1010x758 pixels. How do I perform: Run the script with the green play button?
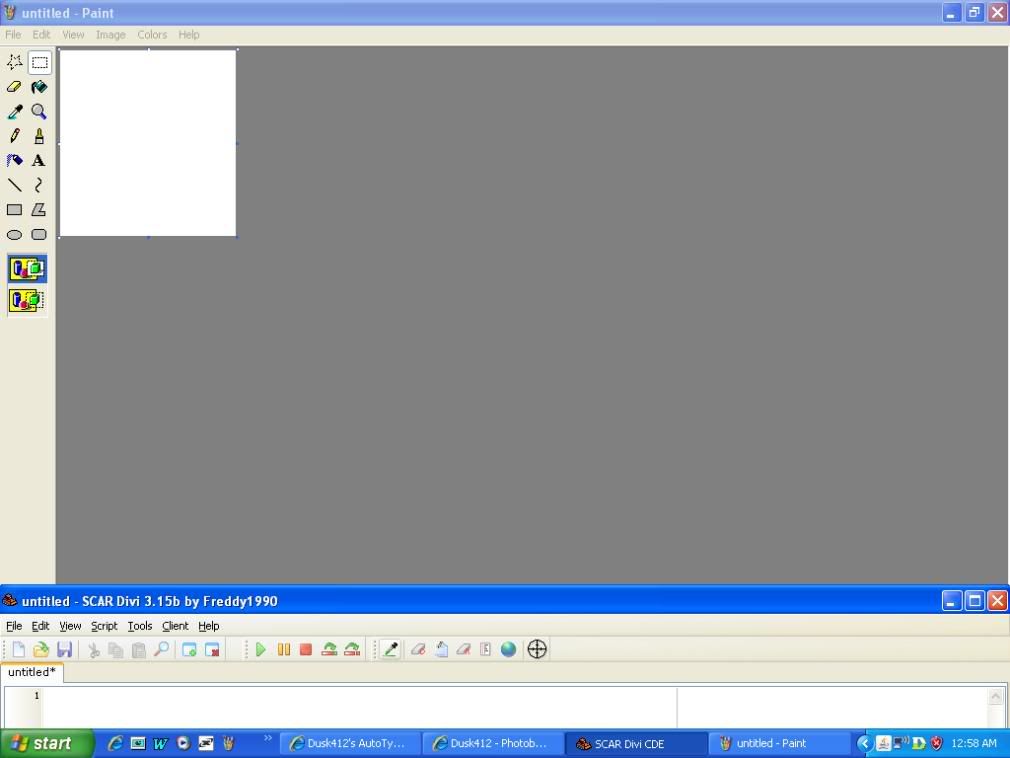click(x=260, y=649)
